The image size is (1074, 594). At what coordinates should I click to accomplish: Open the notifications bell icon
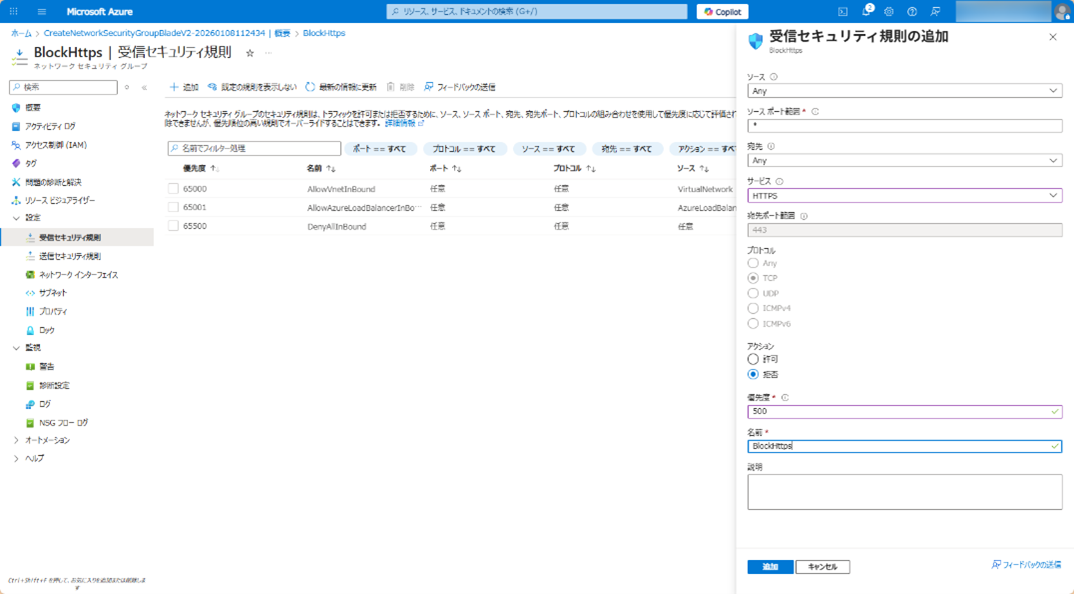(866, 12)
